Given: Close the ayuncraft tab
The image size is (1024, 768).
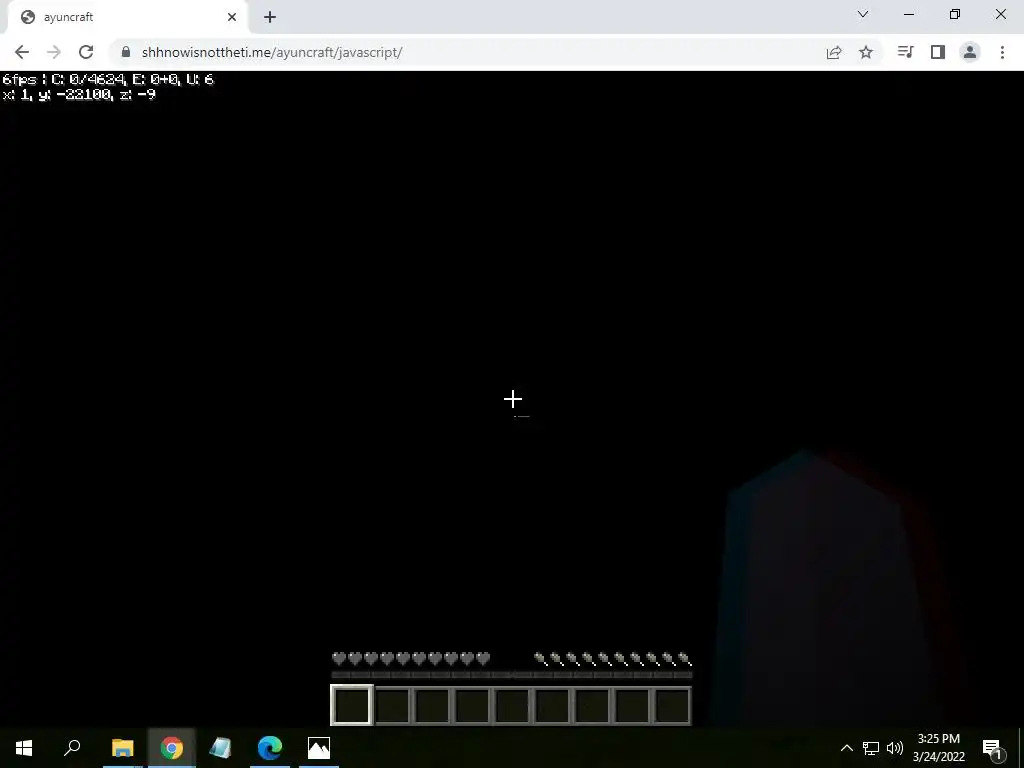Looking at the screenshot, I should pyautogui.click(x=232, y=17).
